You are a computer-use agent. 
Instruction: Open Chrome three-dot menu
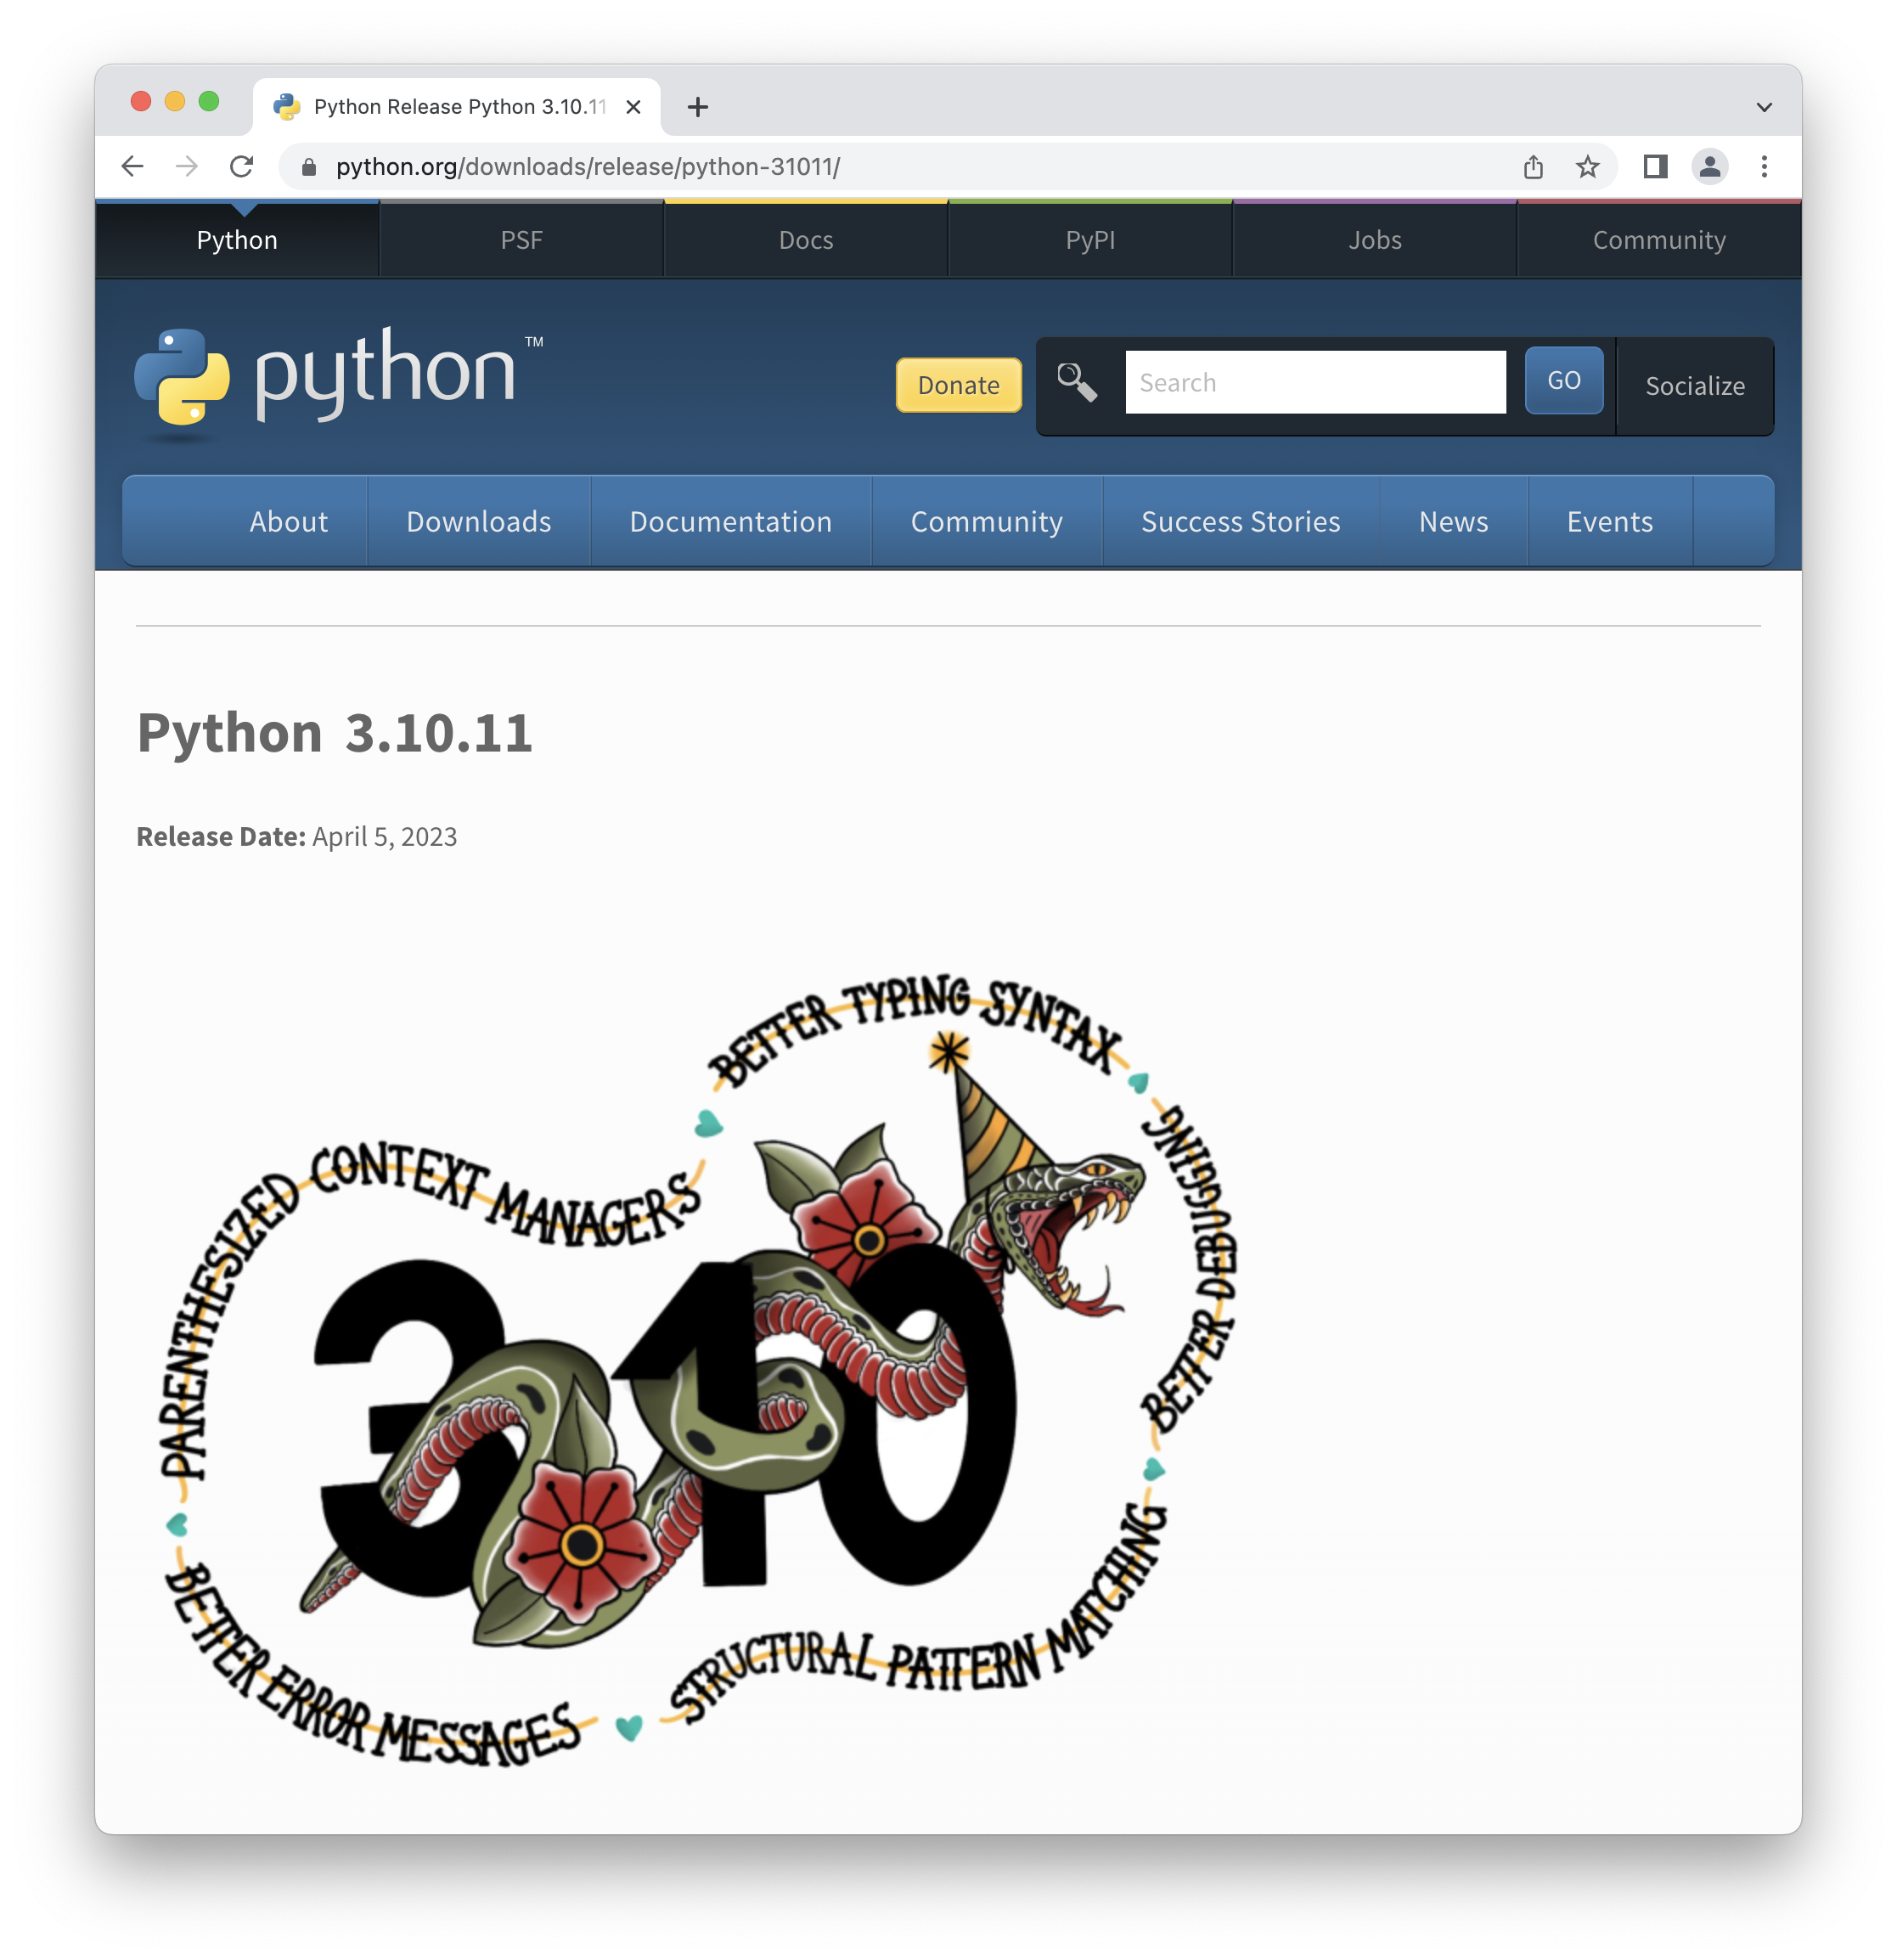click(1764, 166)
